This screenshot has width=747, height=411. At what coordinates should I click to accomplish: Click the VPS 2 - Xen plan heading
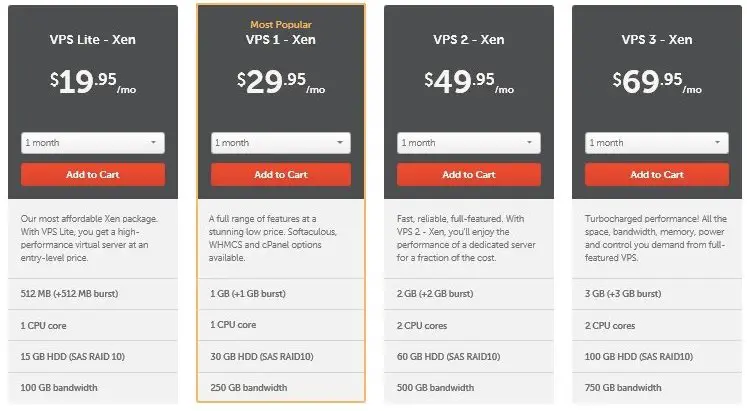469,40
